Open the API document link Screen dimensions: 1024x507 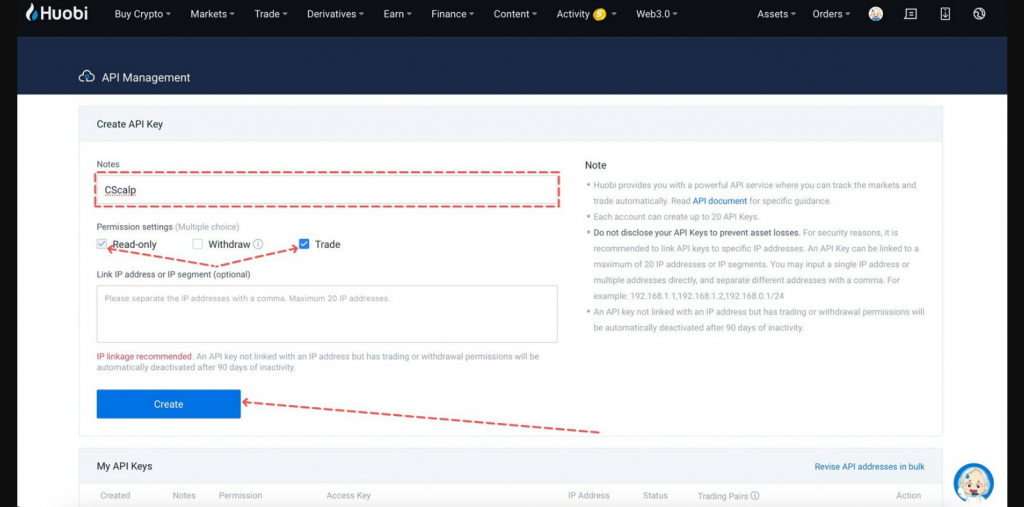point(719,201)
